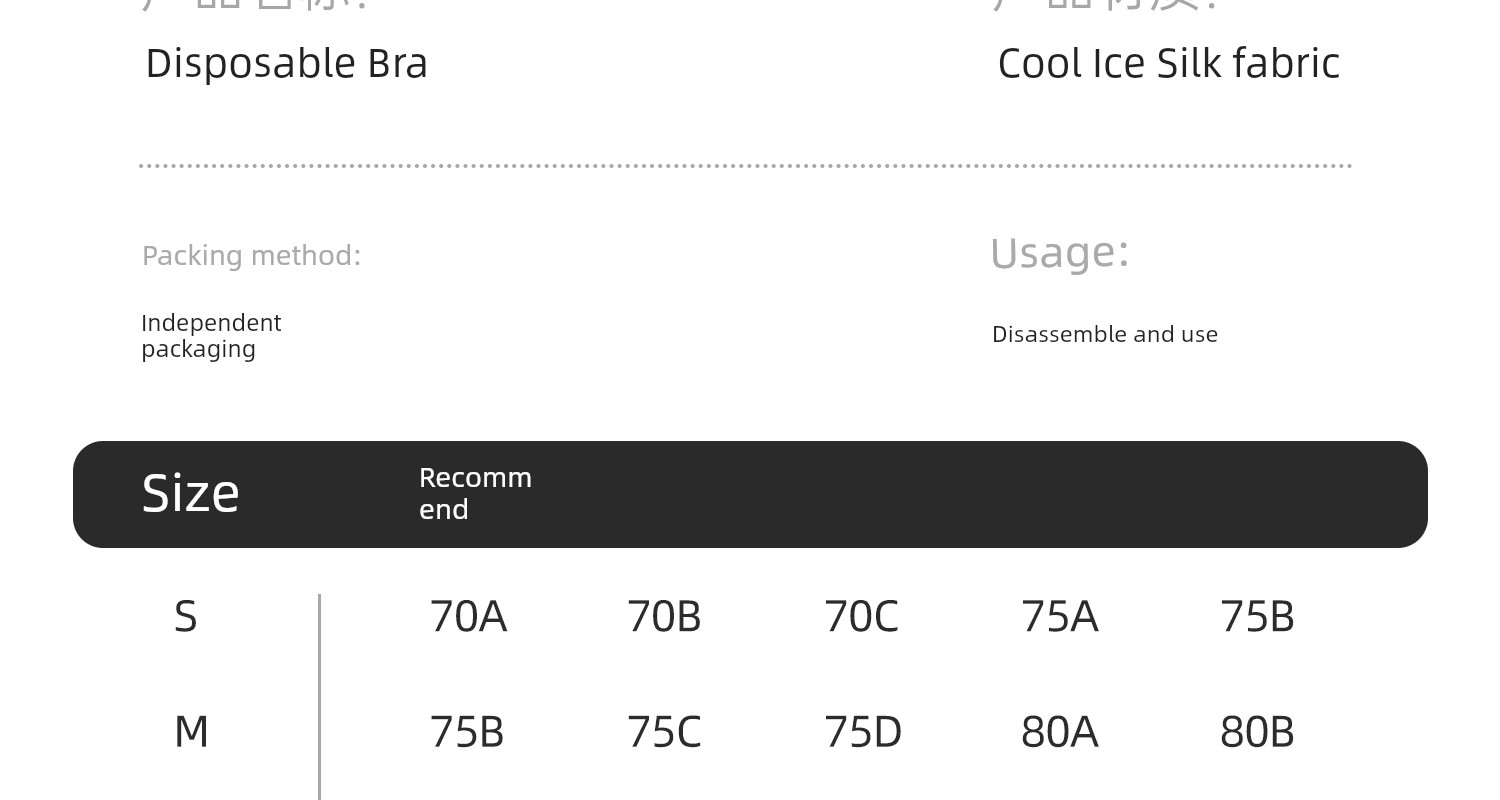This screenshot has height=800, width=1500.
Task: Click the 70C size cell
Action: 861,617
